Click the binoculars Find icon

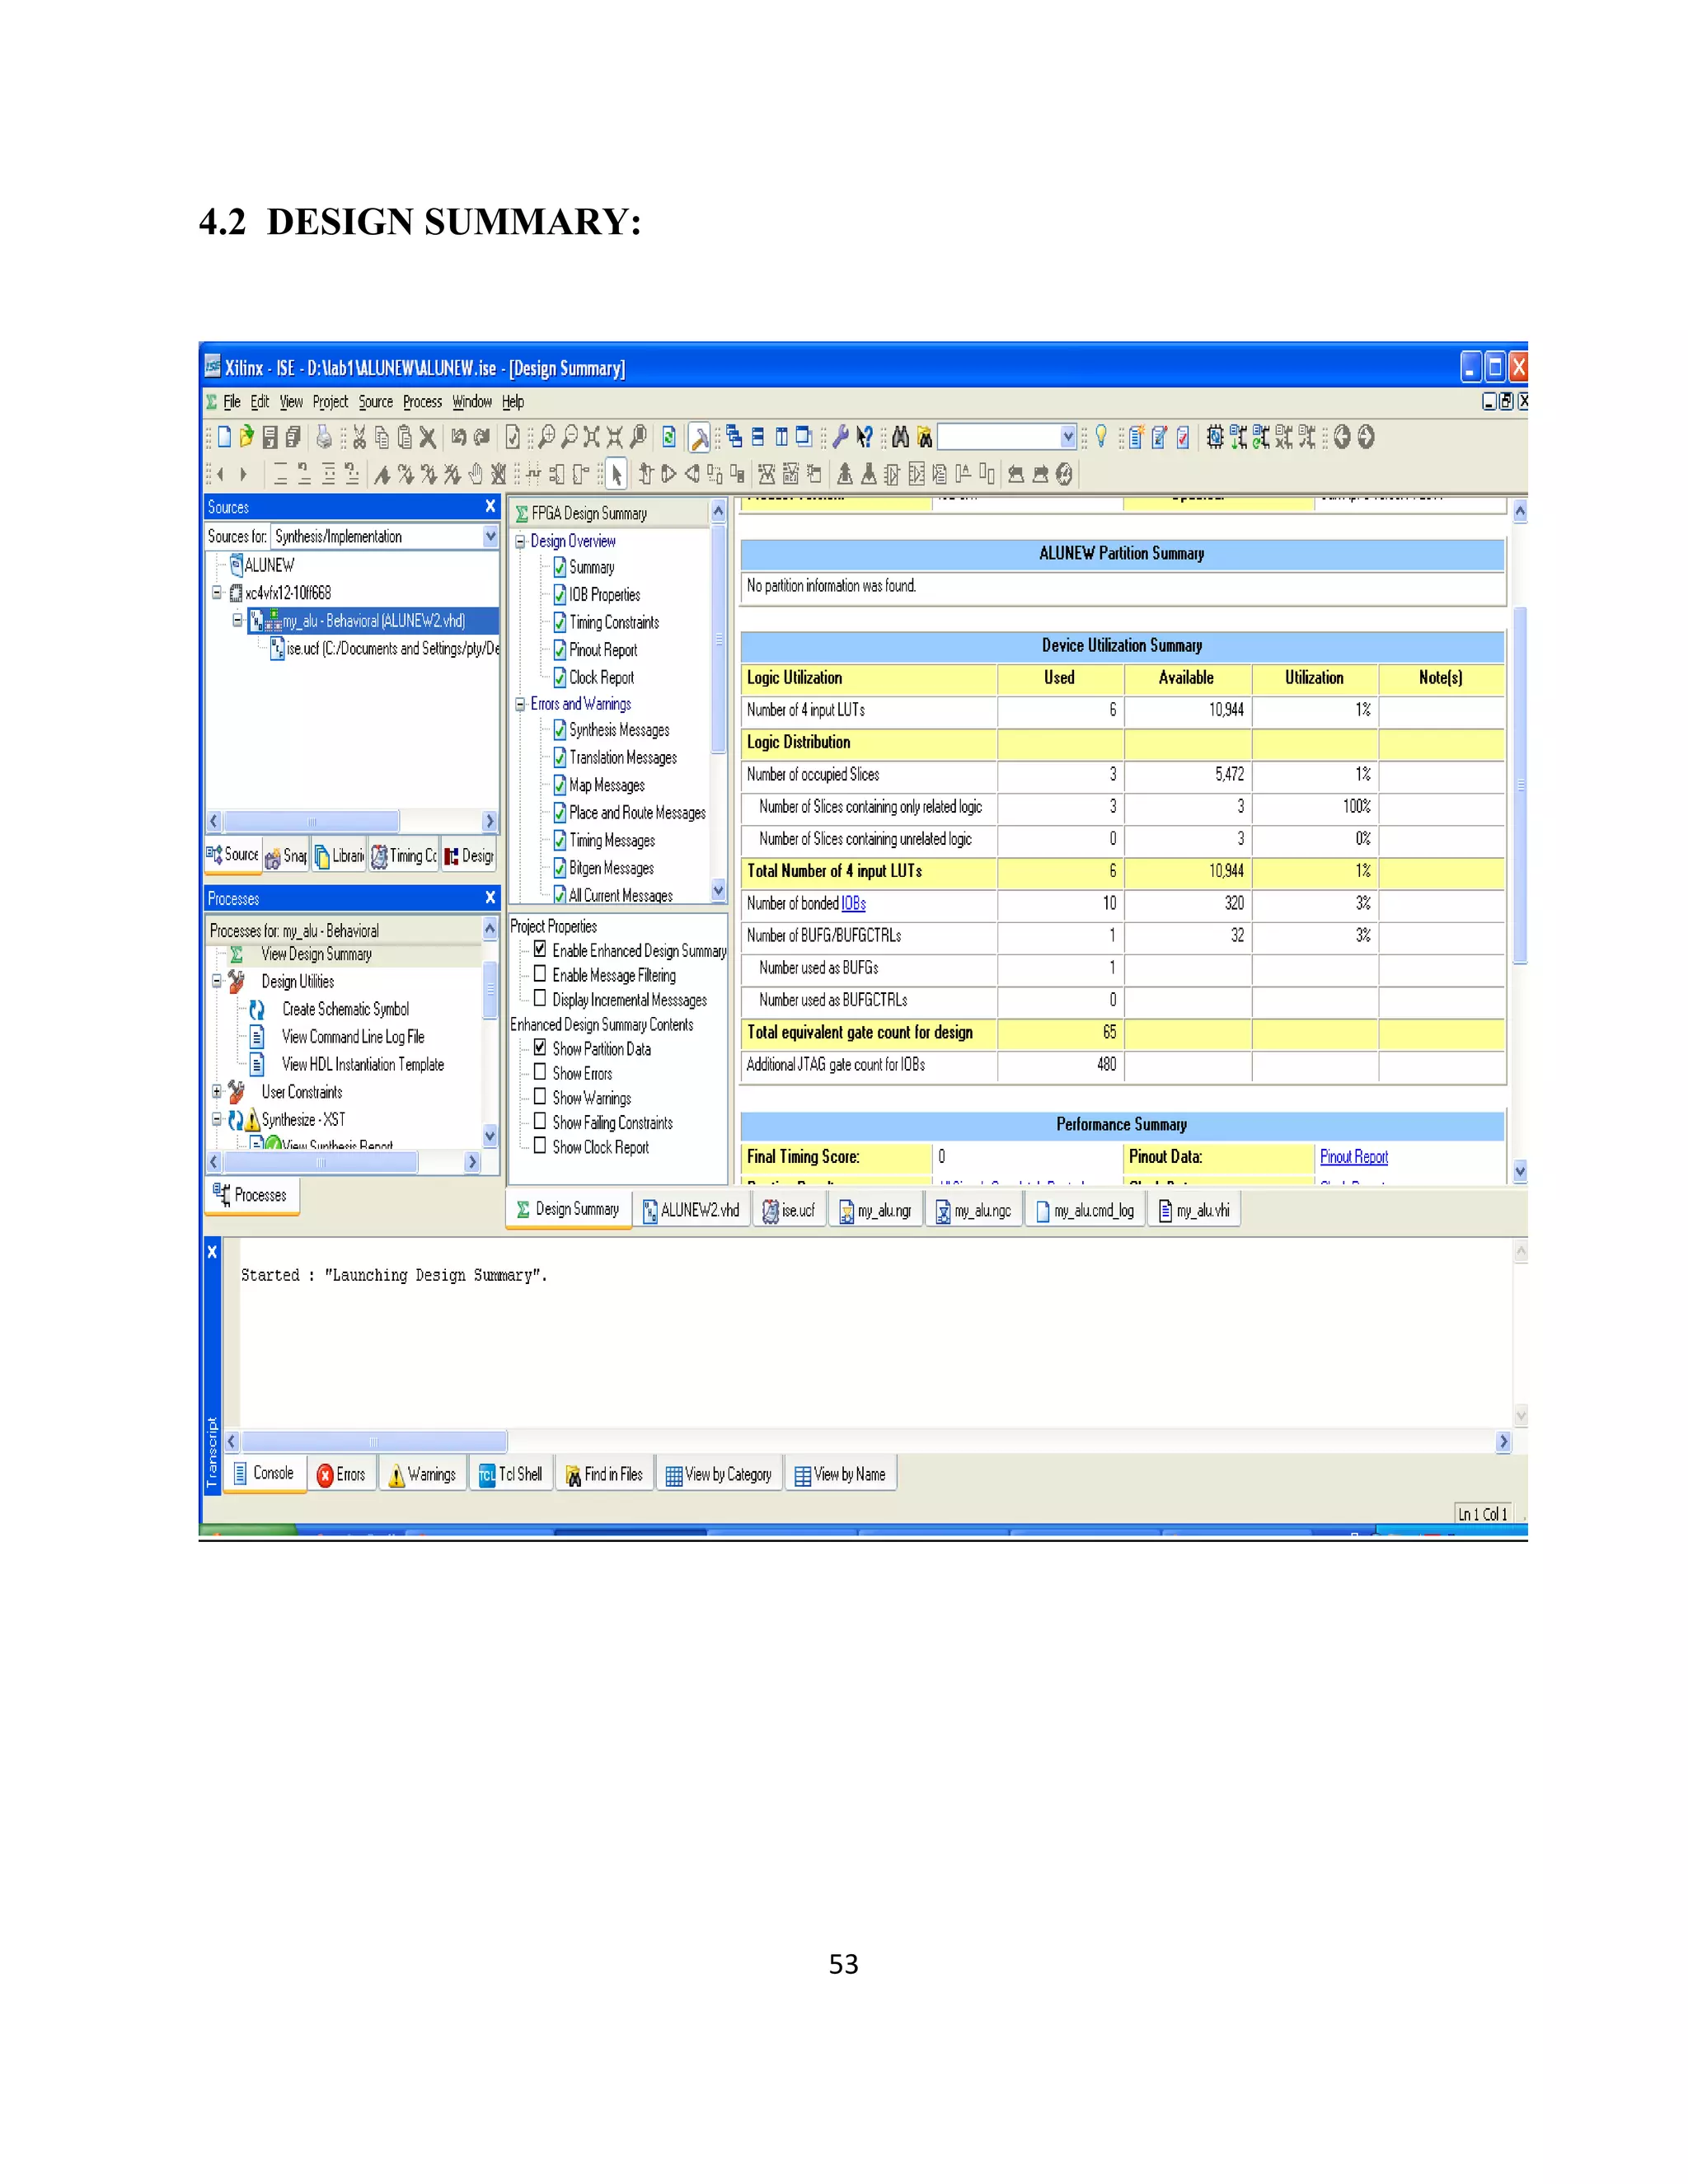[x=900, y=437]
